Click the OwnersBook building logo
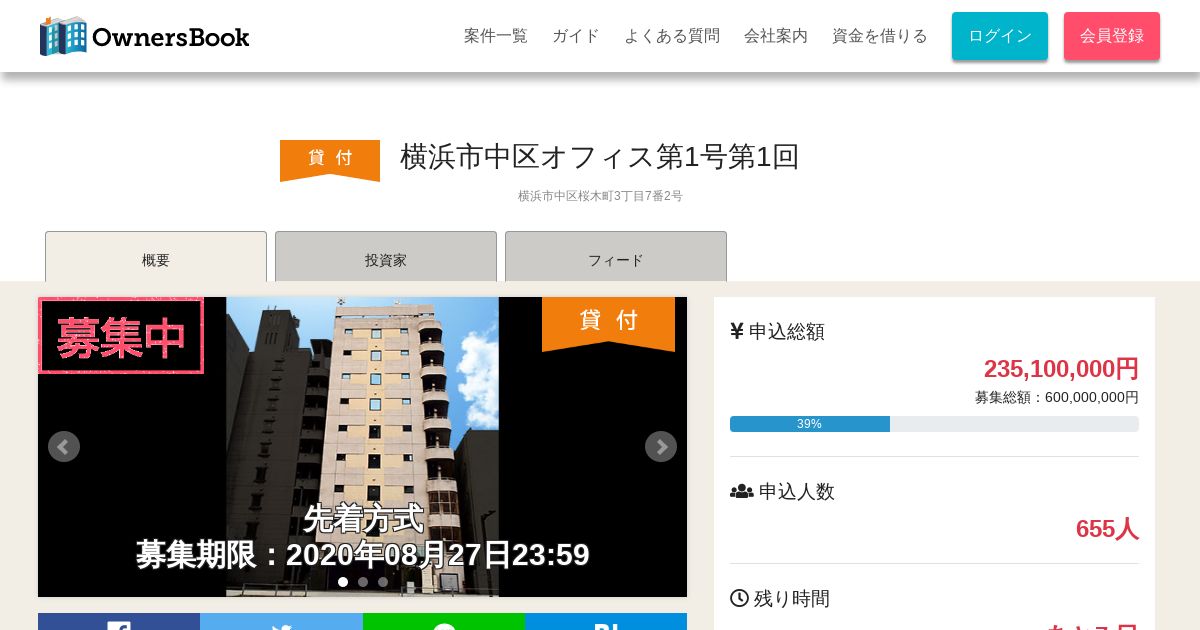 144,36
